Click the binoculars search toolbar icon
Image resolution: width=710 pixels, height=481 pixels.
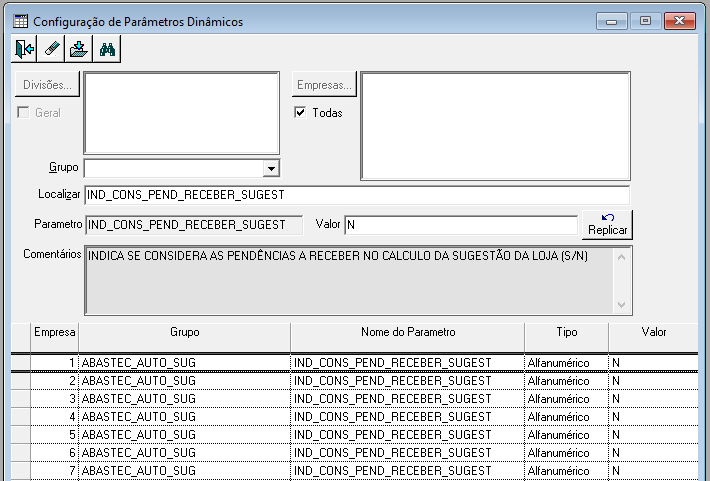tap(107, 48)
